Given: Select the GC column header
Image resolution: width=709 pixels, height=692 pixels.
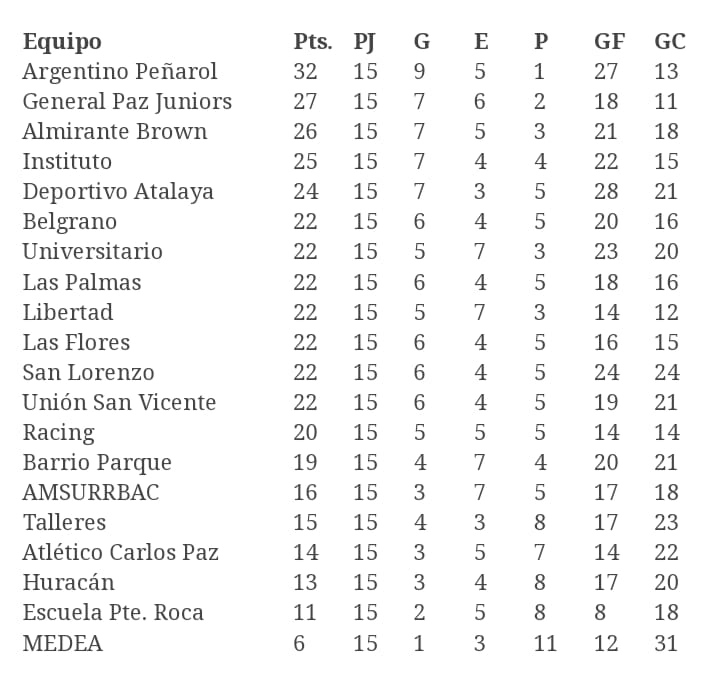Looking at the screenshot, I should click(669, 42).
